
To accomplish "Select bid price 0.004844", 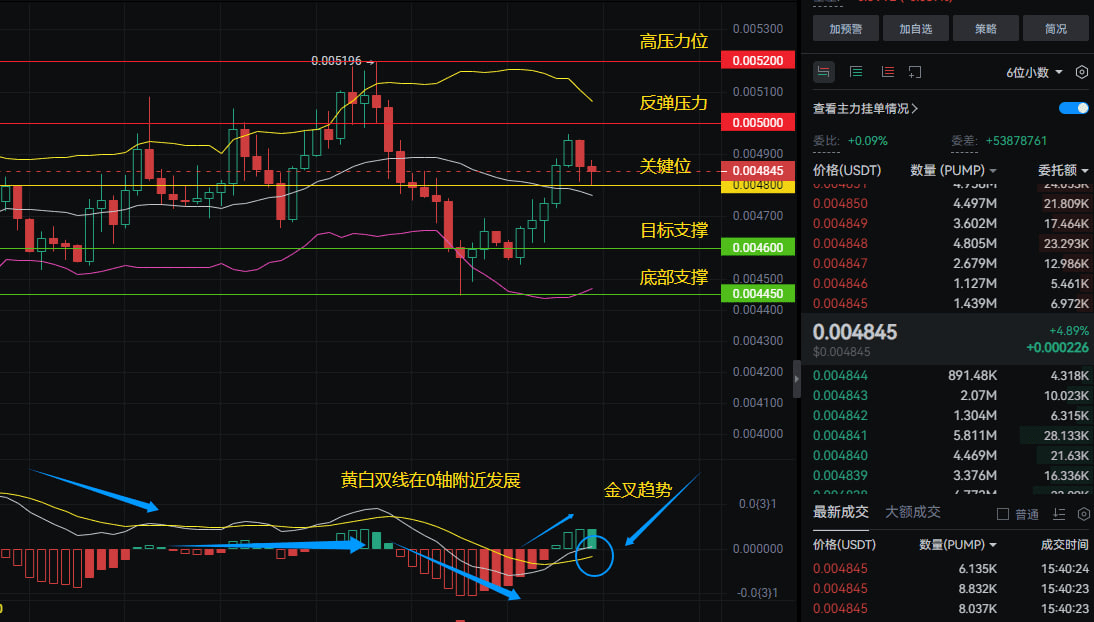I will (840, 376).
